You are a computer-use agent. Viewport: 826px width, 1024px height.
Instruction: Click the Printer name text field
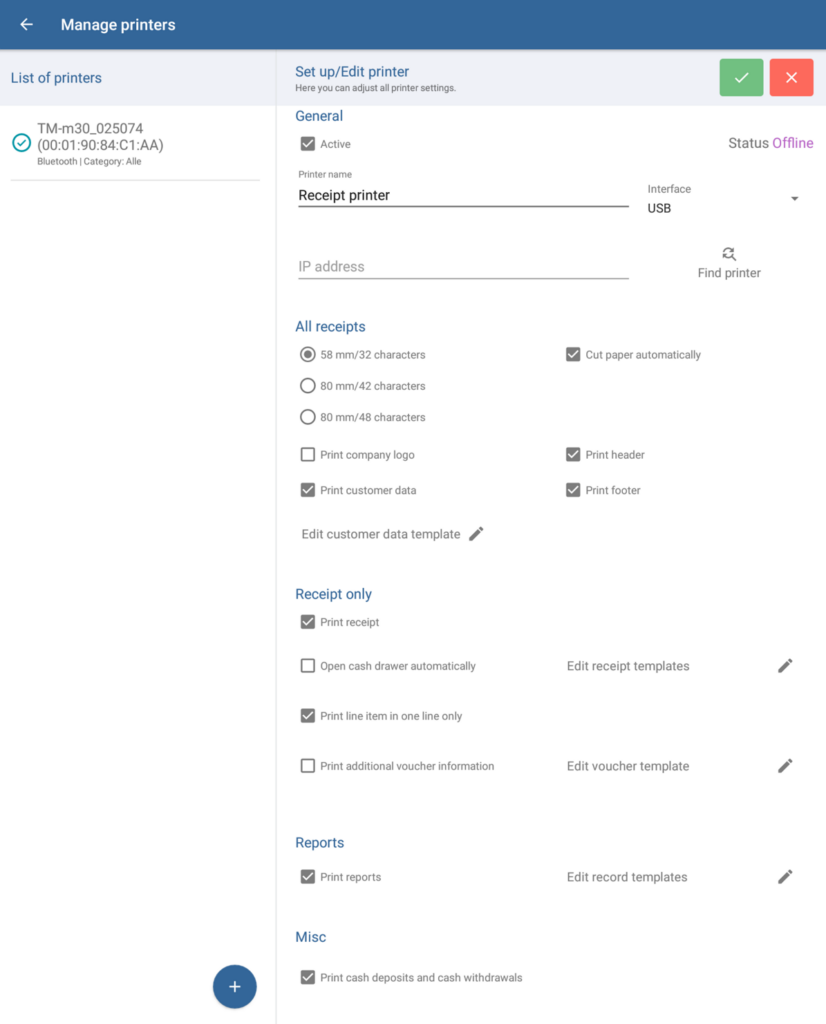pyautogui.click(x=463, y=196)
